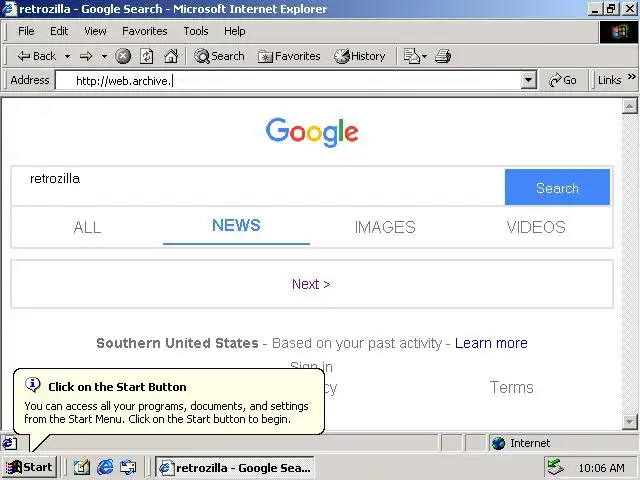Open the Favorites toolbar pane

coord(289,56)
